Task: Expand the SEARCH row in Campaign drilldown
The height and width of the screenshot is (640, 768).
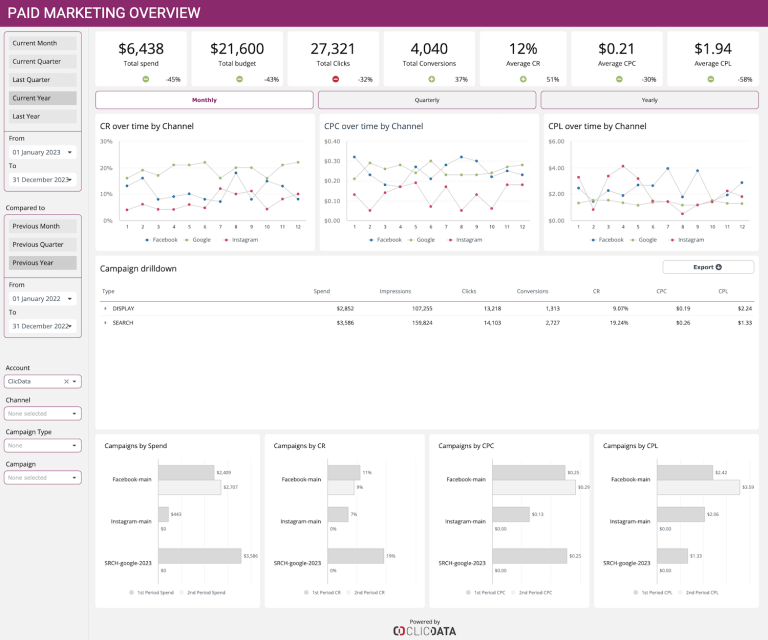Action: tap(105, 323)
